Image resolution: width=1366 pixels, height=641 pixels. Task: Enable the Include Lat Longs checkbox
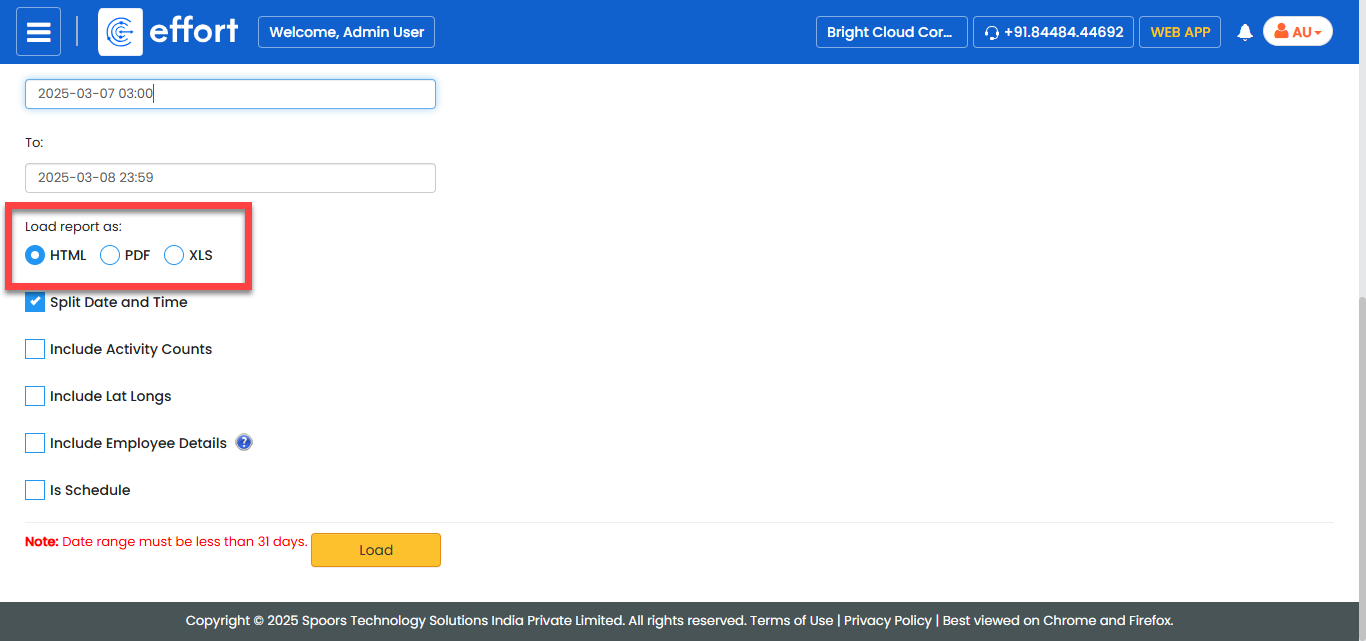[x=35, y=396]
